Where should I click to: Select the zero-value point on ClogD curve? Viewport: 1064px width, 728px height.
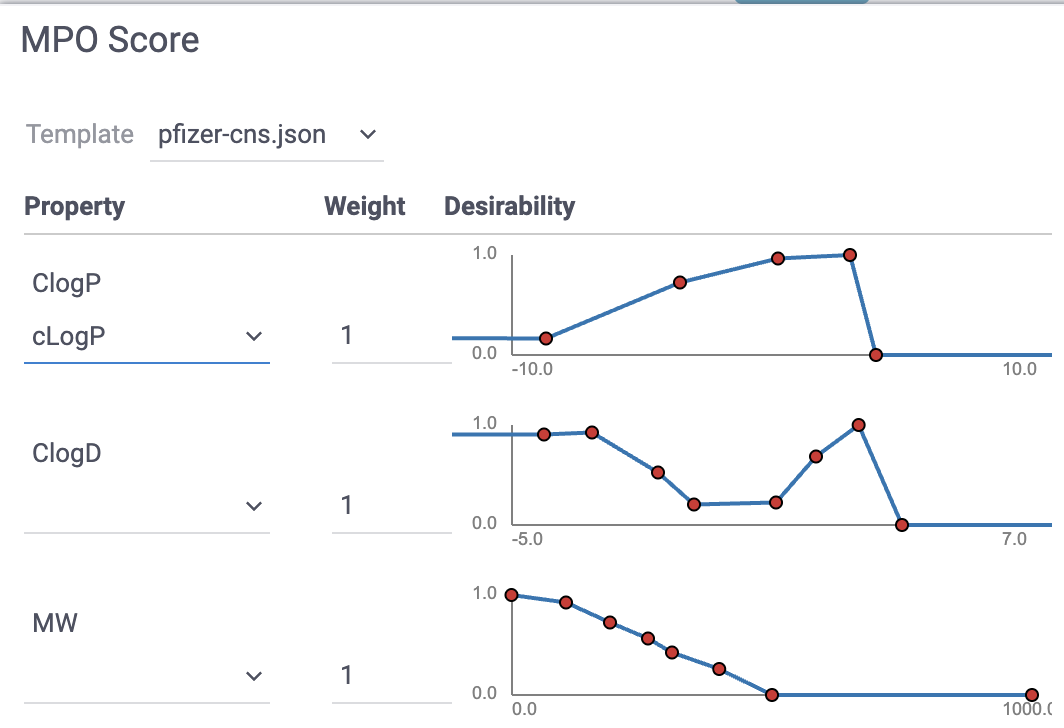coord(902,525)
